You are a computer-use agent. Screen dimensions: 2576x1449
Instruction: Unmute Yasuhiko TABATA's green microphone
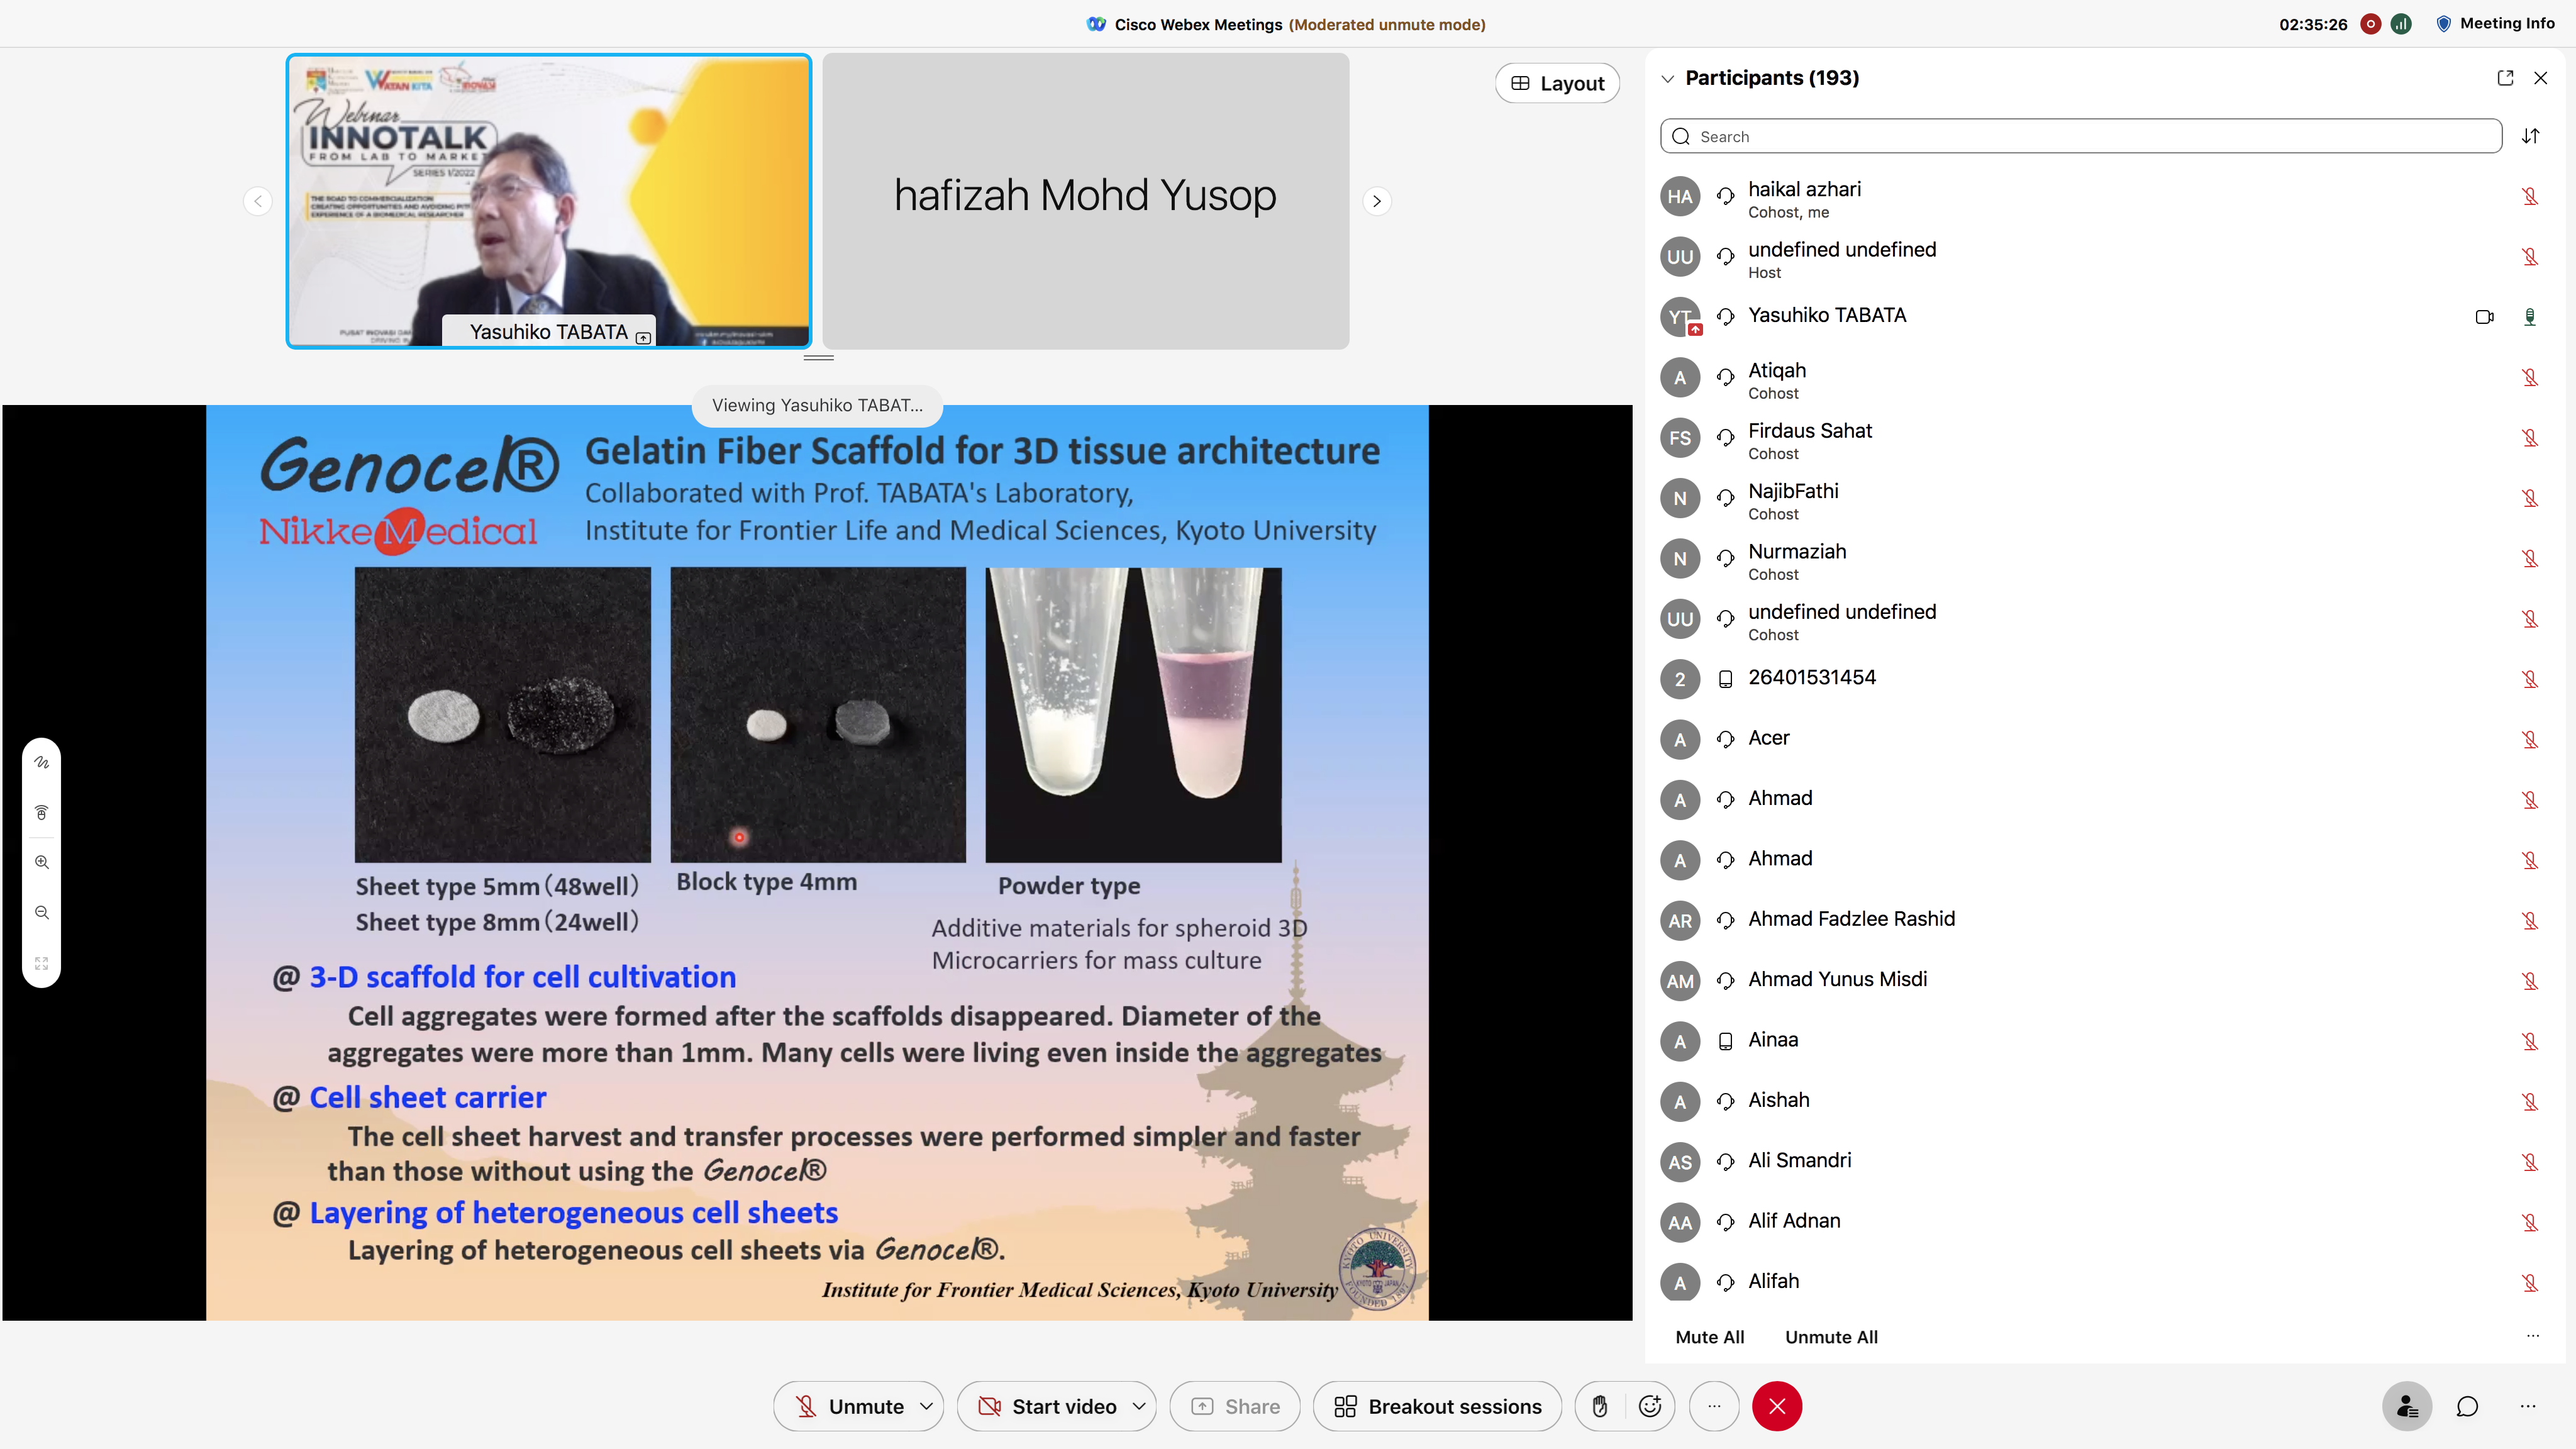click(x=2529, y=317)
